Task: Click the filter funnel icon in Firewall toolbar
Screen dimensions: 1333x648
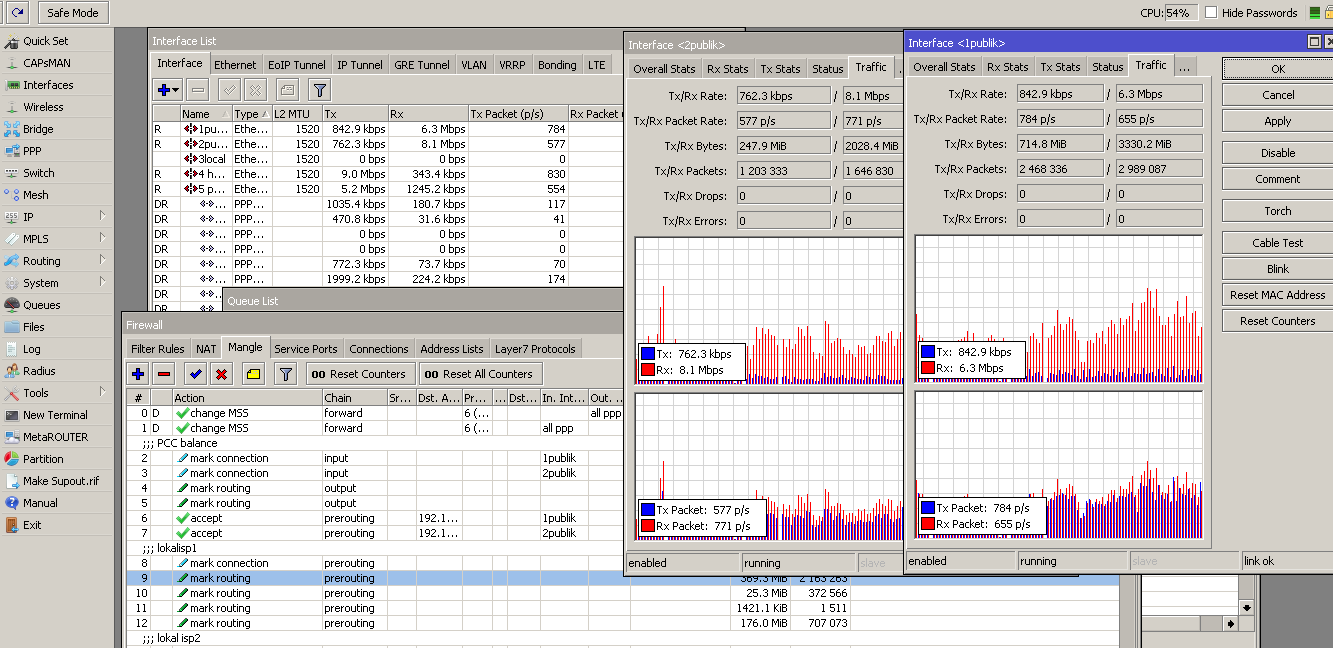Action: [286, 374]
